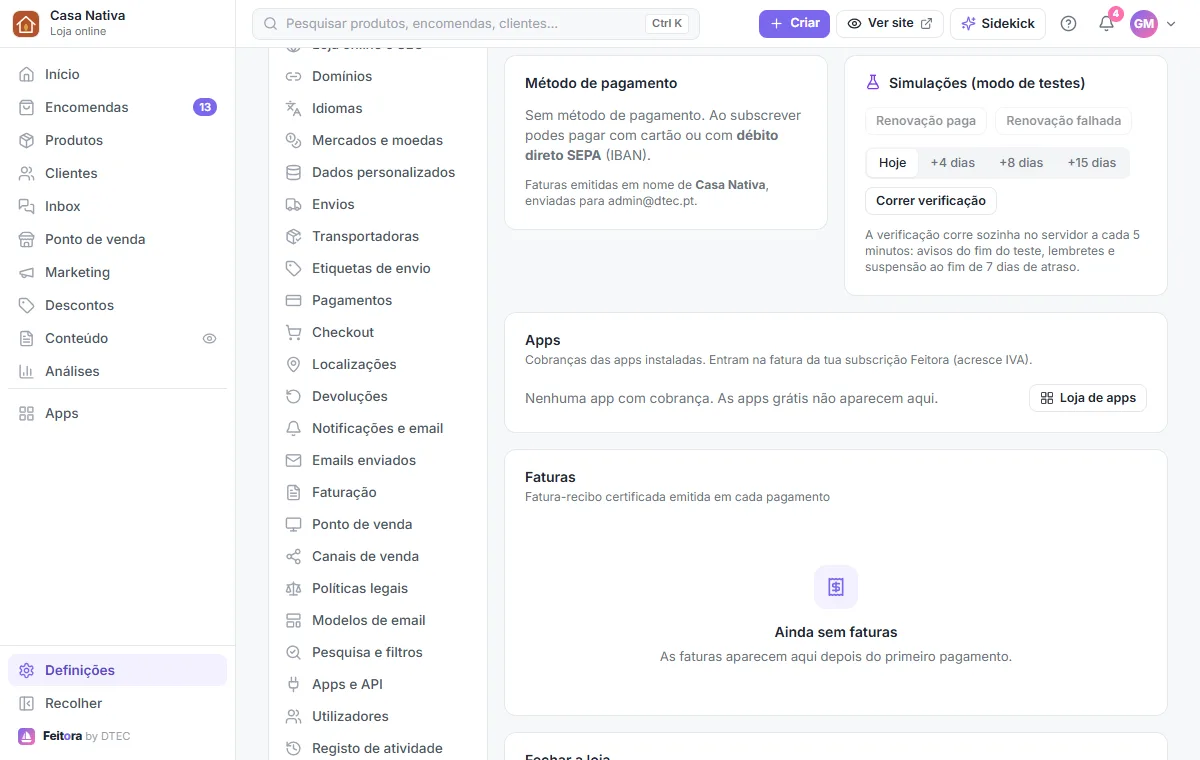Viewport: 1200px width, 760px height.
Task: Click the Simulações flask icon
Action: point(873,83)
